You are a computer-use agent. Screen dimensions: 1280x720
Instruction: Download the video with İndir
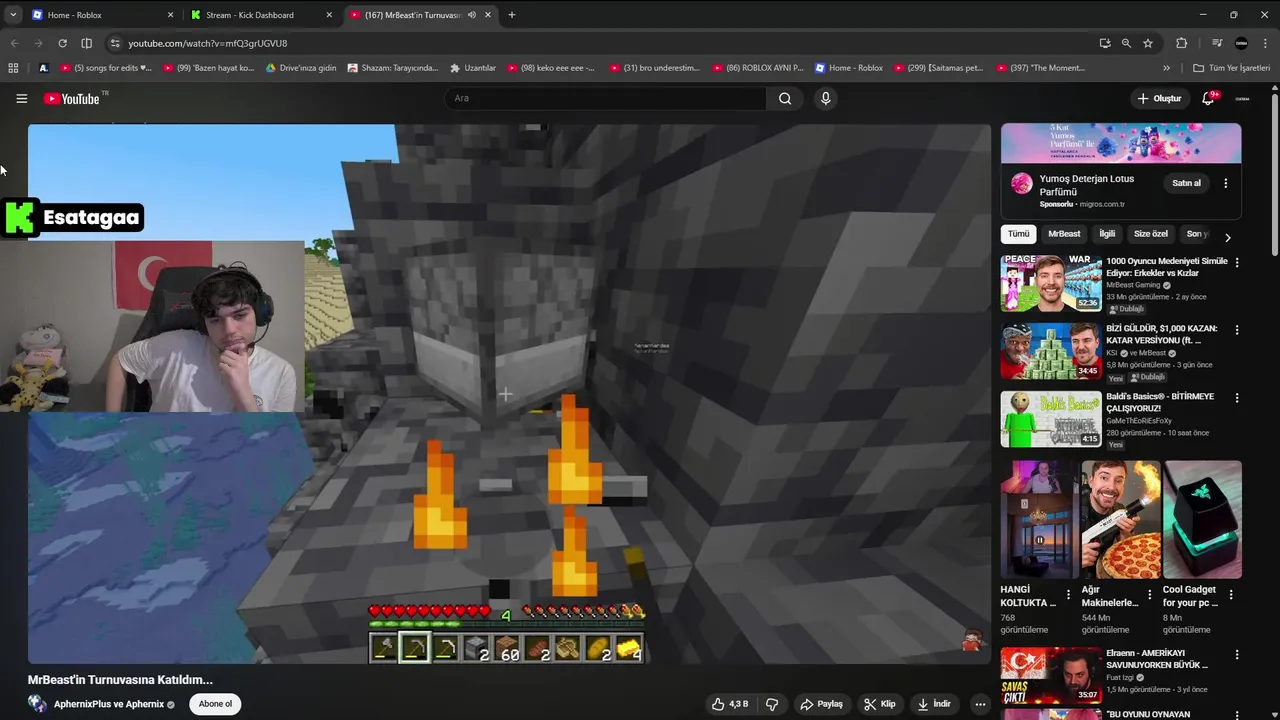pyautogui.click(x=934, y=704)
